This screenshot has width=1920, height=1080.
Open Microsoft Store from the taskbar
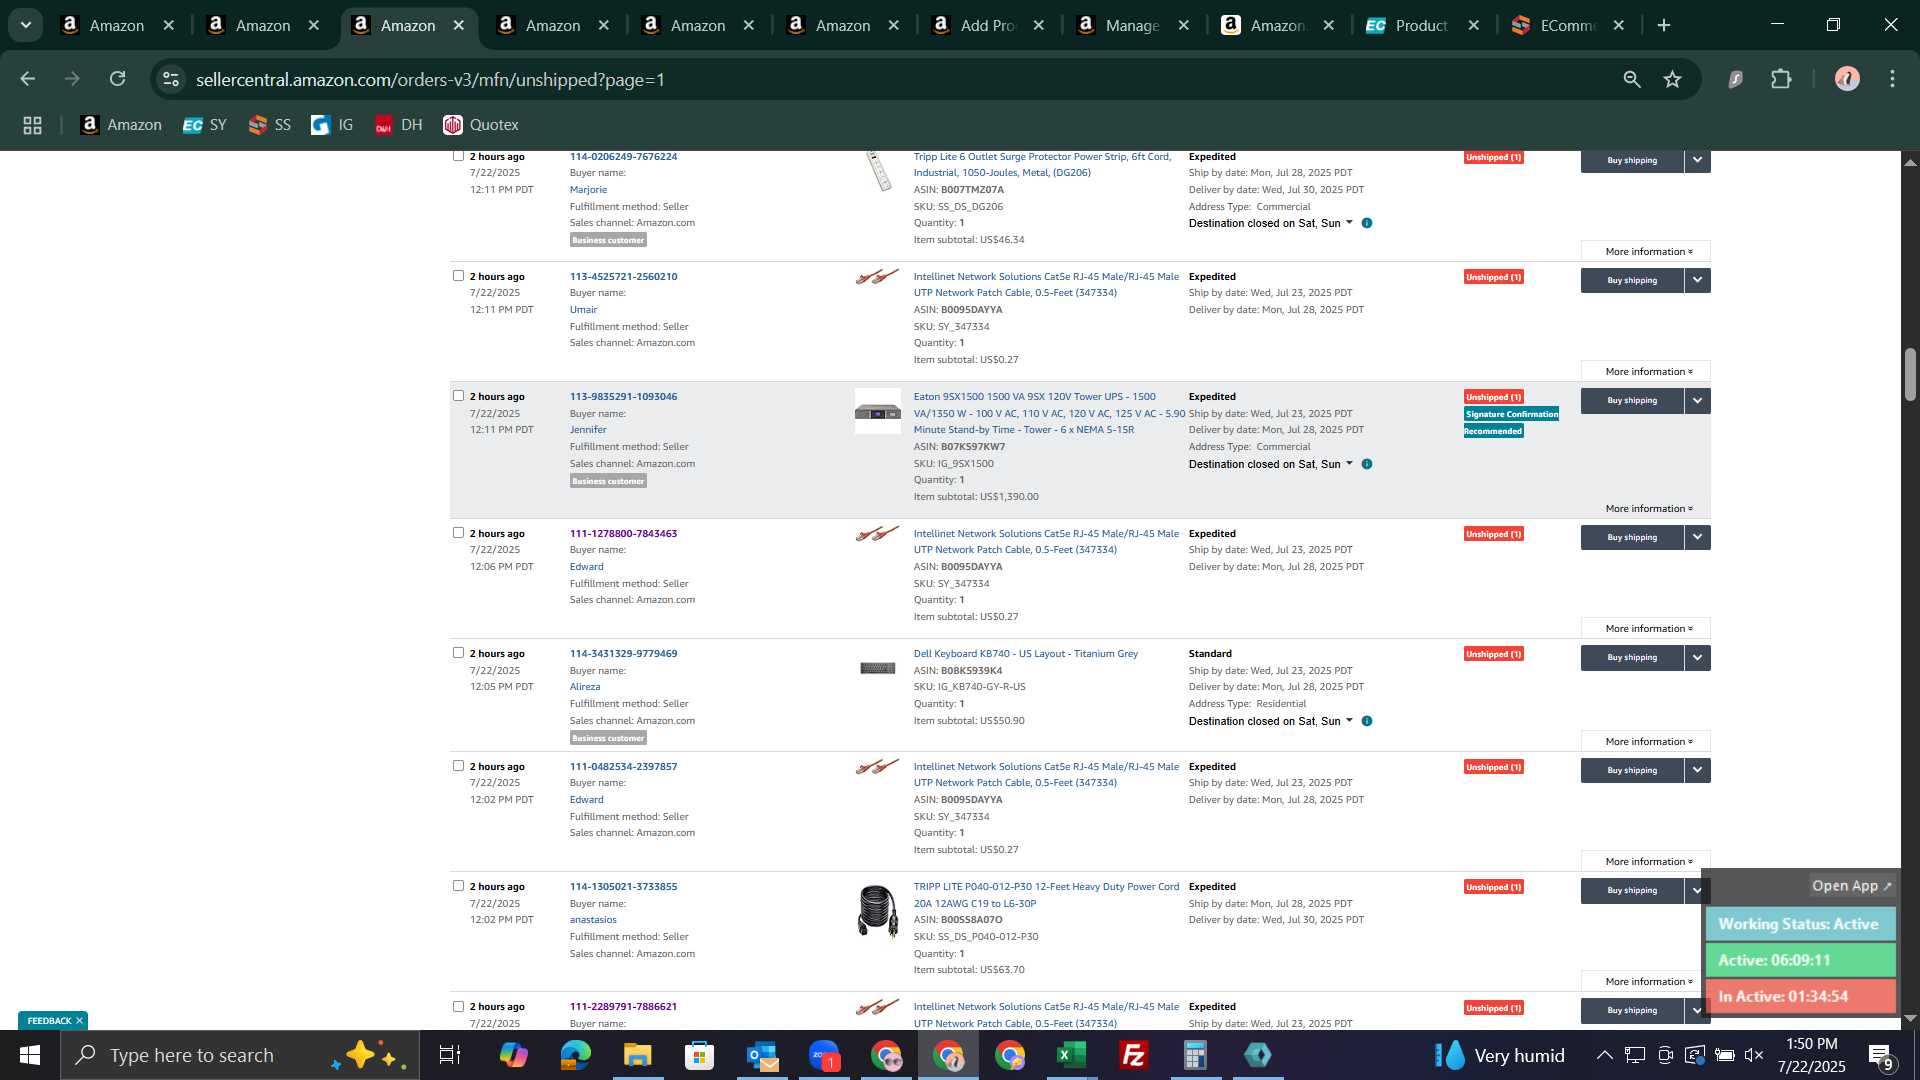pyautogui.click(x=700, y=1055)
